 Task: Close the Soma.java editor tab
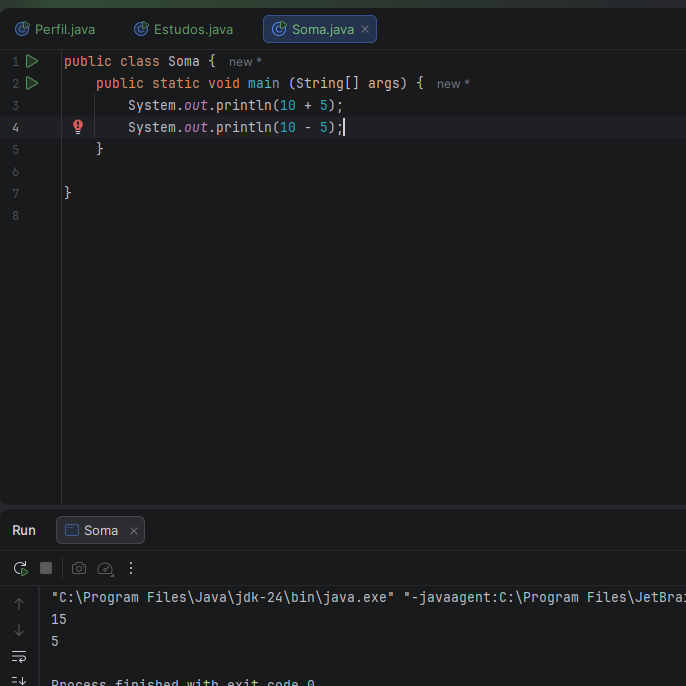[365, 30]
